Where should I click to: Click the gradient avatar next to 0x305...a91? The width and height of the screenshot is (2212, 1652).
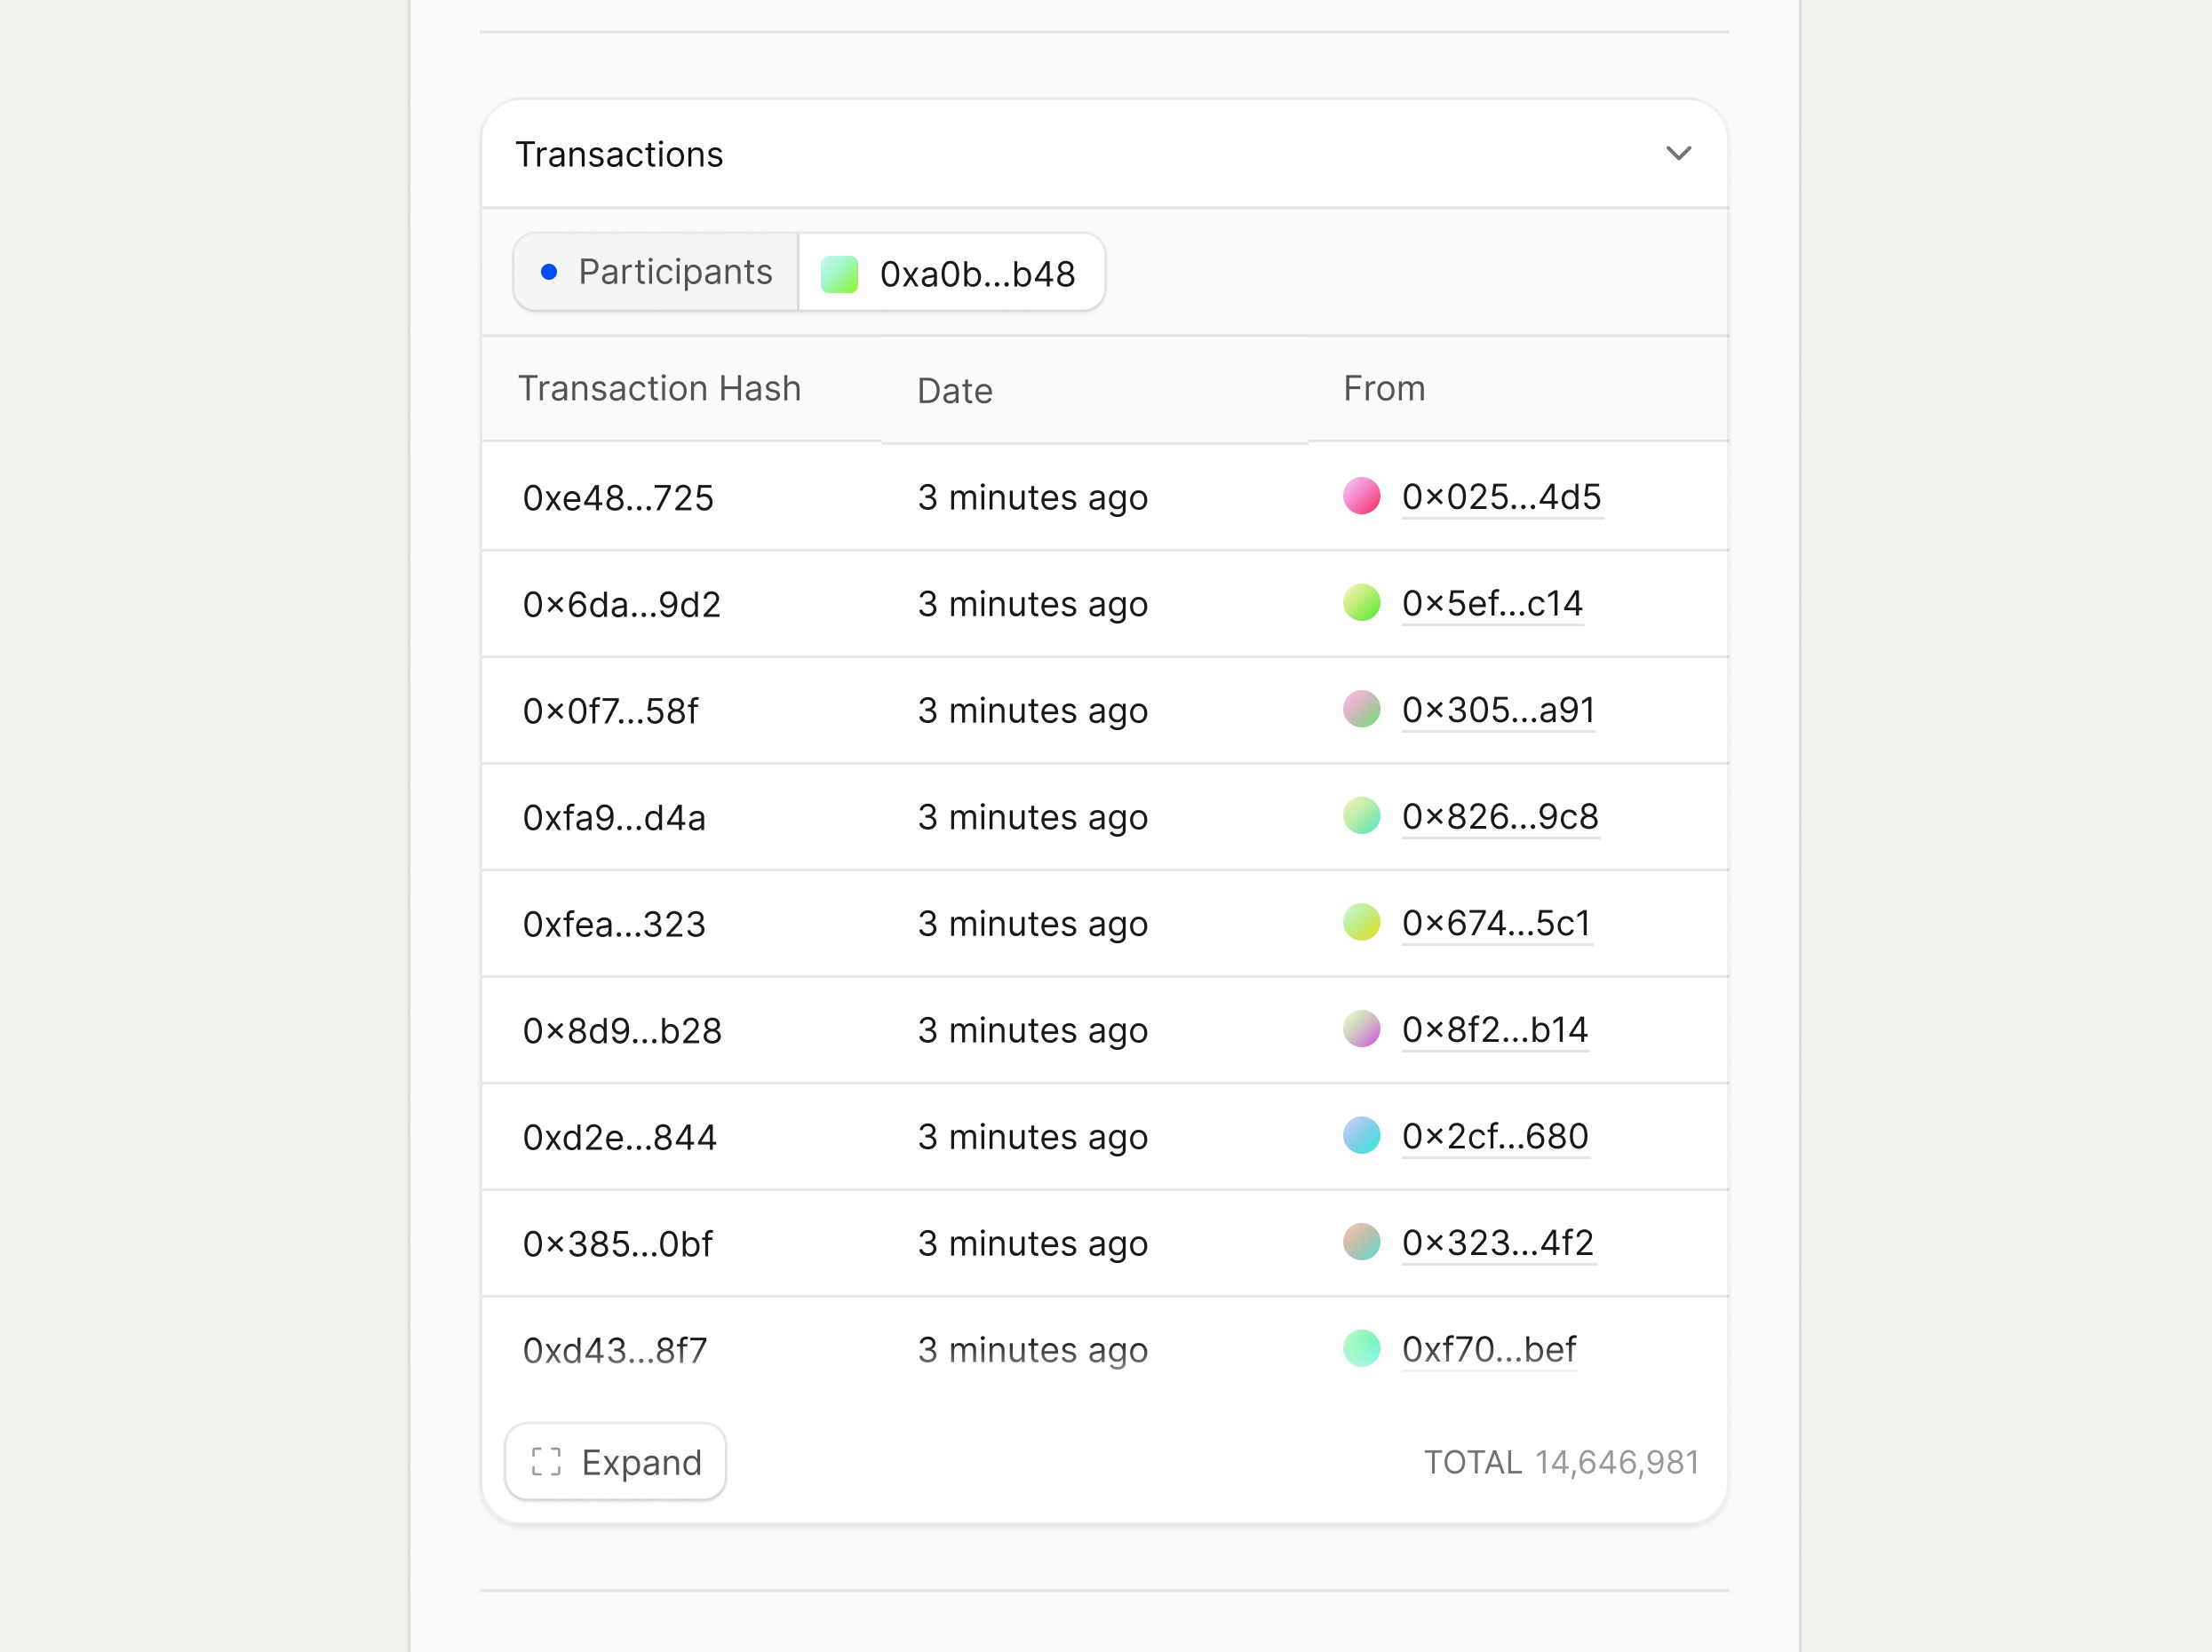(x=1362, y=711)
